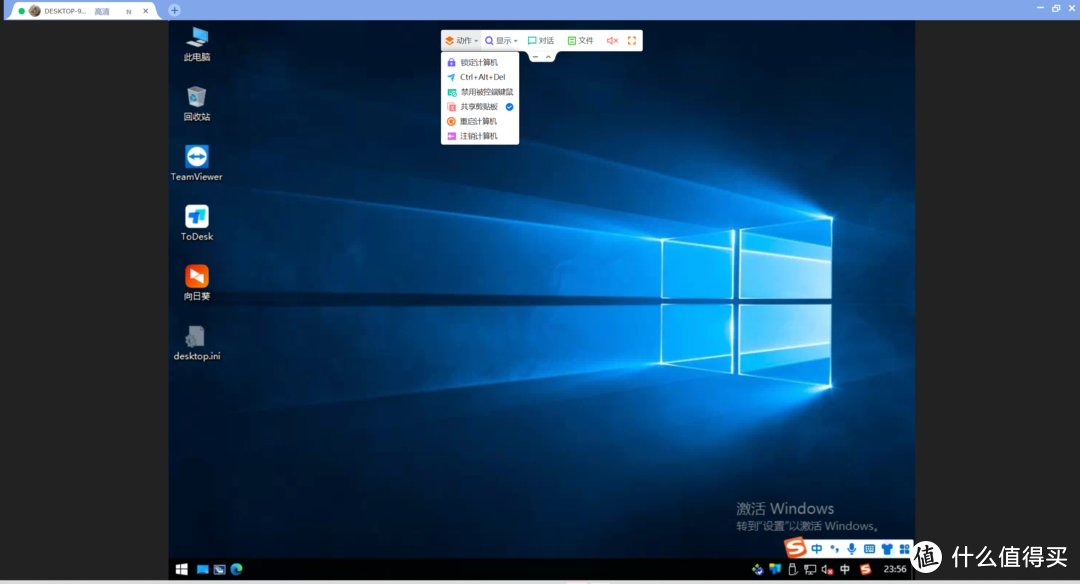
Task: Collapse the toolbar with the up chevron
Action: coord(548,57)
